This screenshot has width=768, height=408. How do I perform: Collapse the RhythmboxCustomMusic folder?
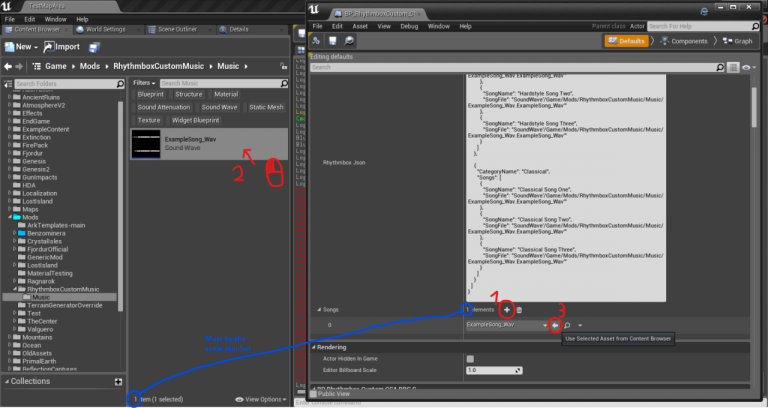pos(15,289)
